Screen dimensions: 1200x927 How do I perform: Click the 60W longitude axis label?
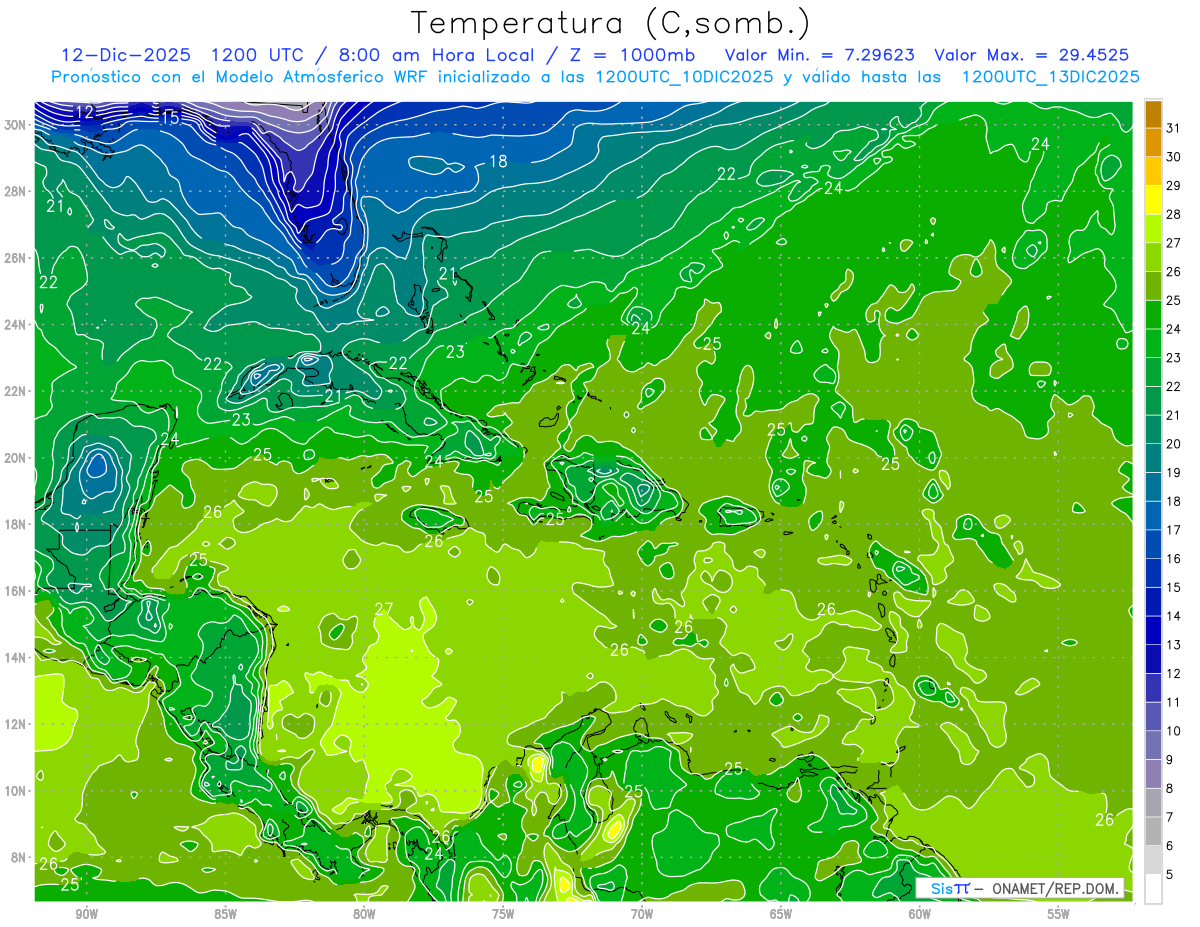pos(920,913)
